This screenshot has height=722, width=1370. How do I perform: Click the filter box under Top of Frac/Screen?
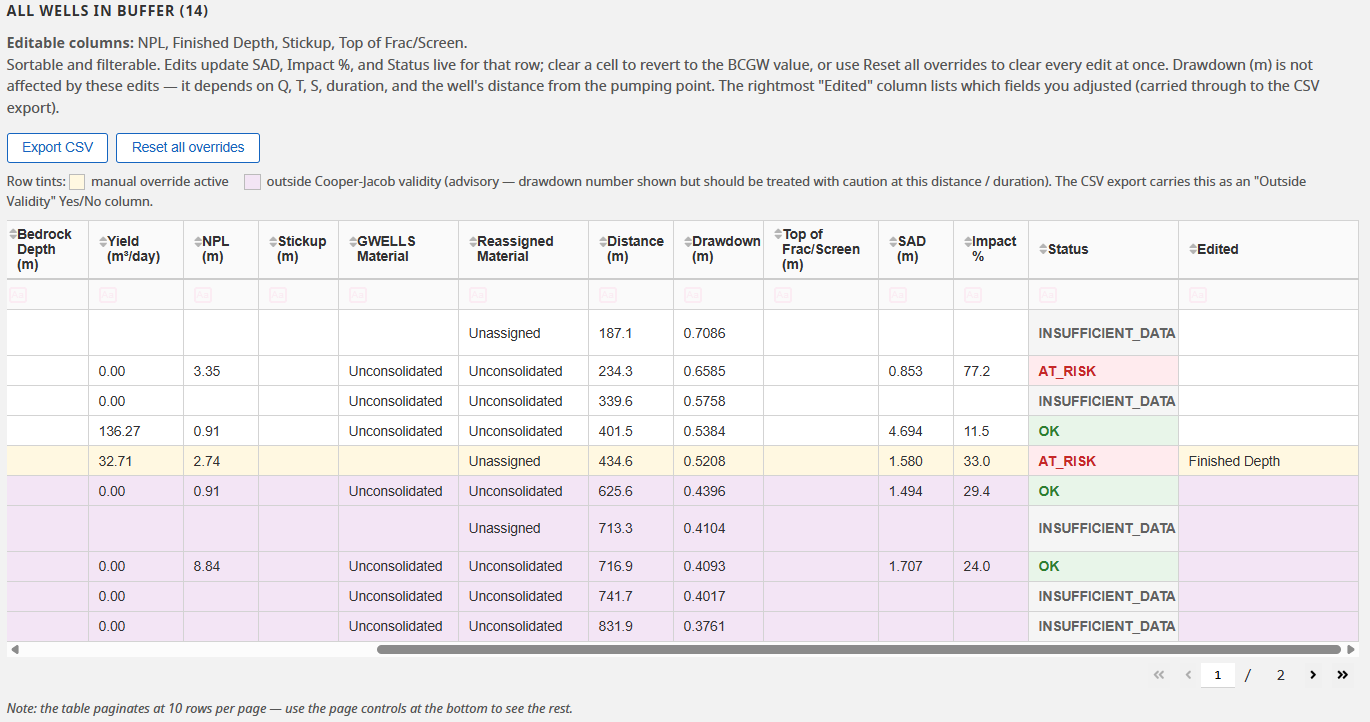821,295
